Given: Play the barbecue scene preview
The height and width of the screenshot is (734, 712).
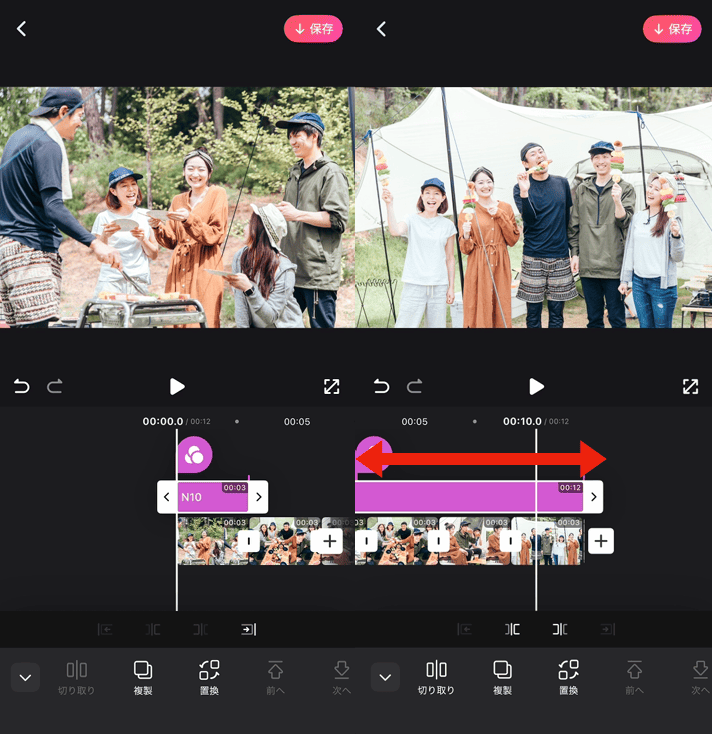Looking at the screenshot, I should (x=177, y=387).
